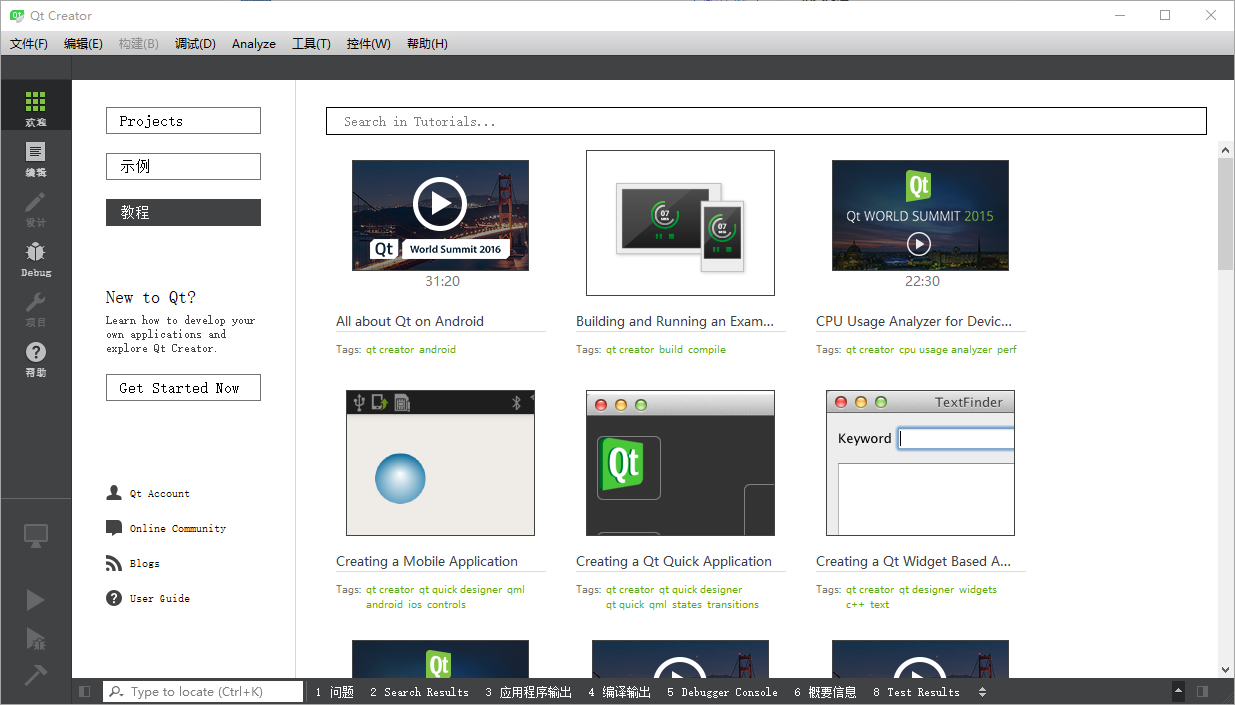
Task: Open the 应用程序输出 output pane
Action: 529,691
